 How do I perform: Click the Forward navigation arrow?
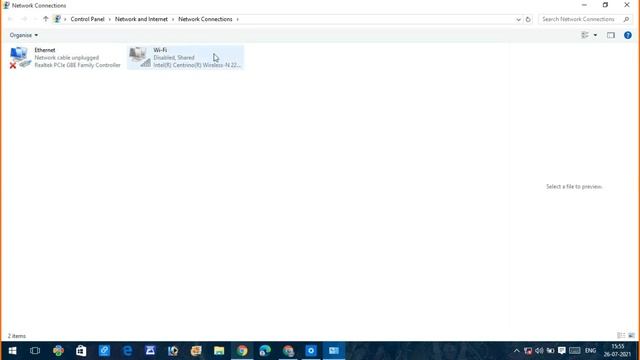(24, 19)
